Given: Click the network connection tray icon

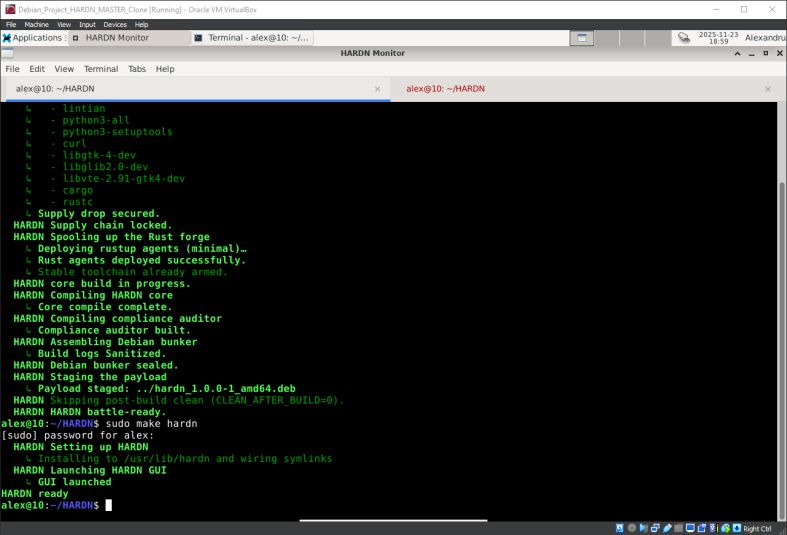Looking at the screenshot, I should tap(684, 38).
